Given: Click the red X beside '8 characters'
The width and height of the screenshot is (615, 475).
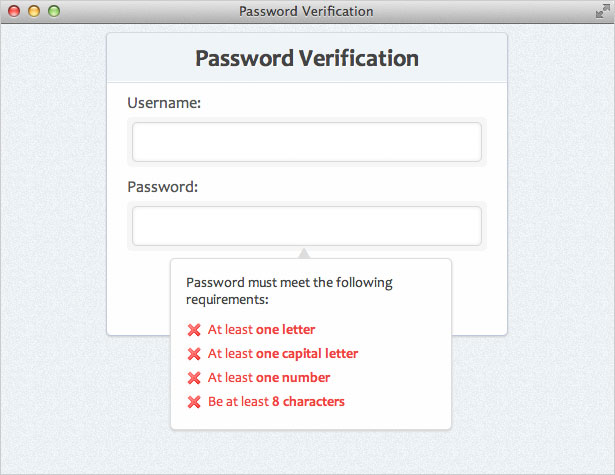Looking at the screenshot, I should click(x=194, y=402).
